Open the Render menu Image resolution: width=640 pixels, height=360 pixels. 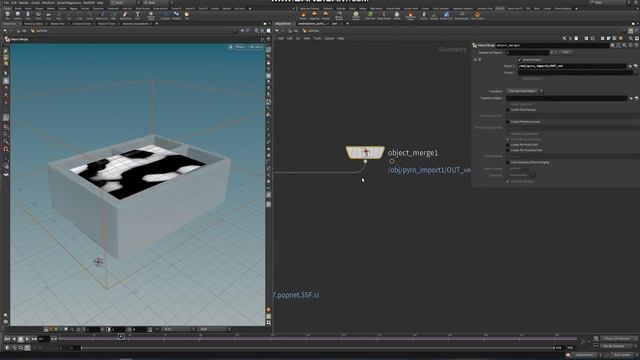point(24,2)
